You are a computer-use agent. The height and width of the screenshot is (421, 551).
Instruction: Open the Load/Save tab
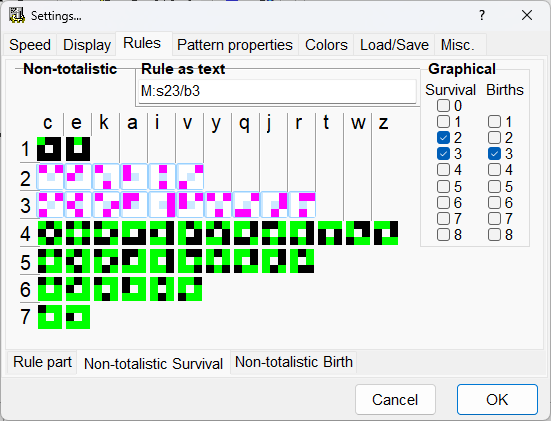[394, 45]
